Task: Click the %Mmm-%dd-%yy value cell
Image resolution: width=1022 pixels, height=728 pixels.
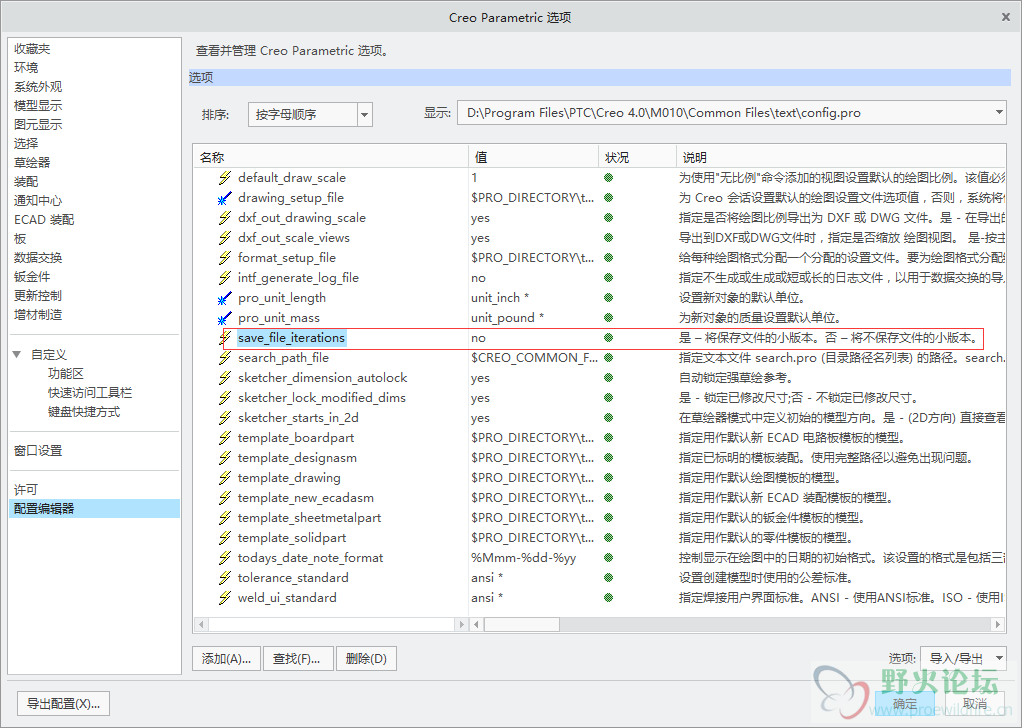Action: point(523,558)
